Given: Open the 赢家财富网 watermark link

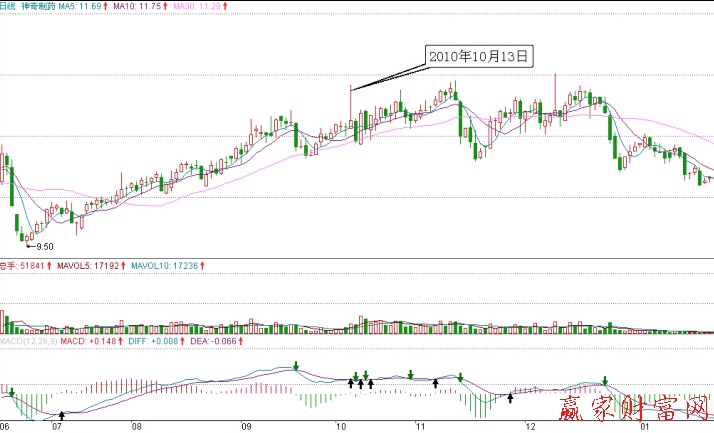Looking at the screenshot, I should click(633, 410).
